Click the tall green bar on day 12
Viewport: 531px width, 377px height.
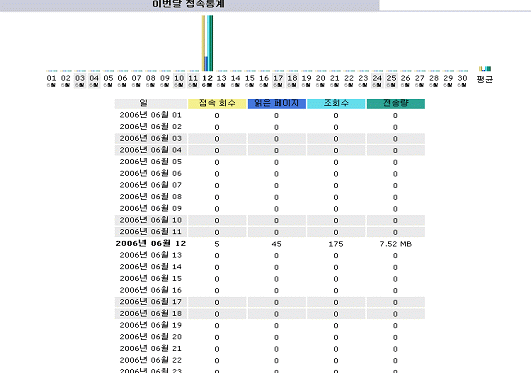coord(211,43)
